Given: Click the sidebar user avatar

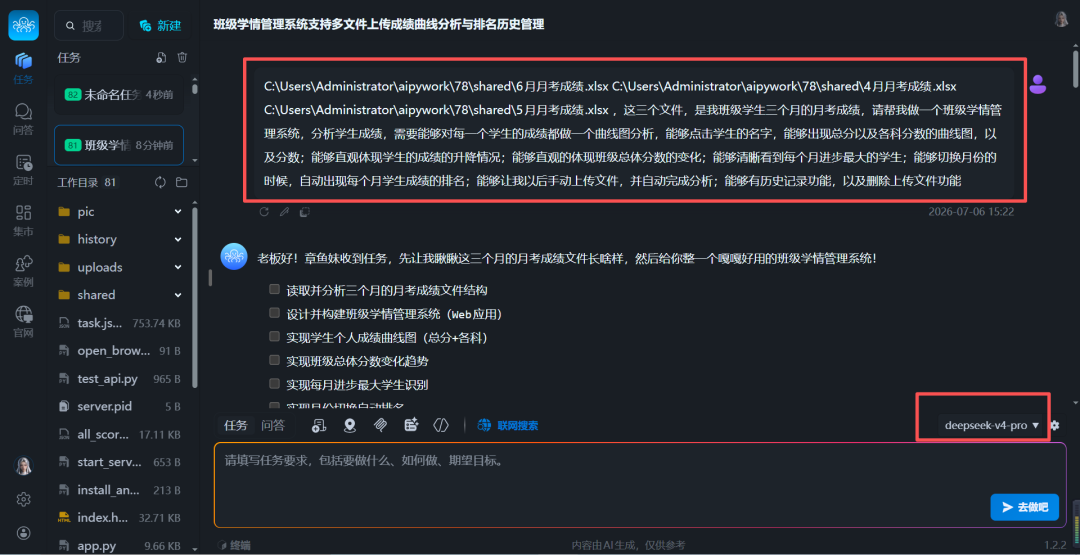Looking at the screenshot, I should point(23,465).
